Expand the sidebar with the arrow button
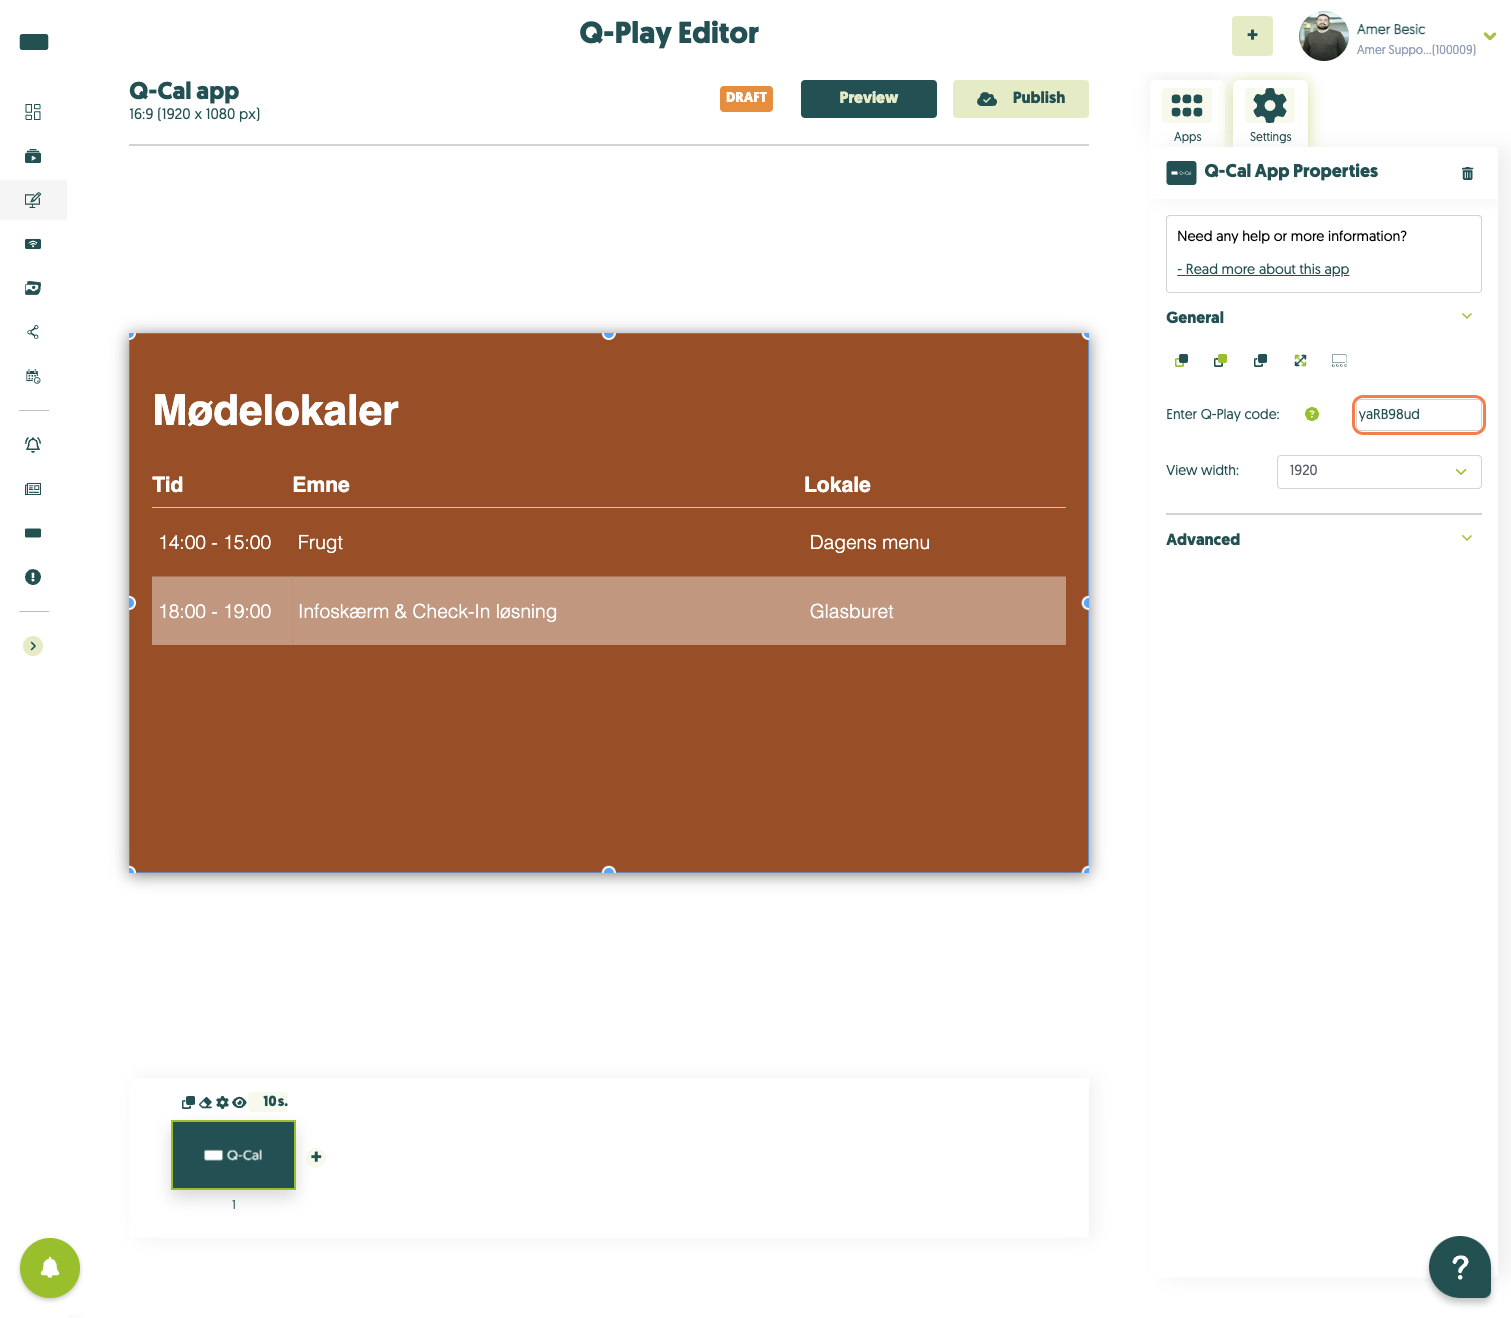The image size is (1511, 1318). pyautogui.click(x=33, y=646)
